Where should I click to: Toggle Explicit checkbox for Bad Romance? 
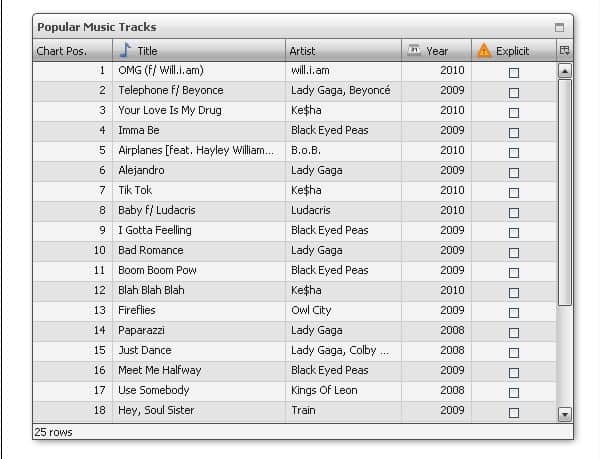[514, 252]
